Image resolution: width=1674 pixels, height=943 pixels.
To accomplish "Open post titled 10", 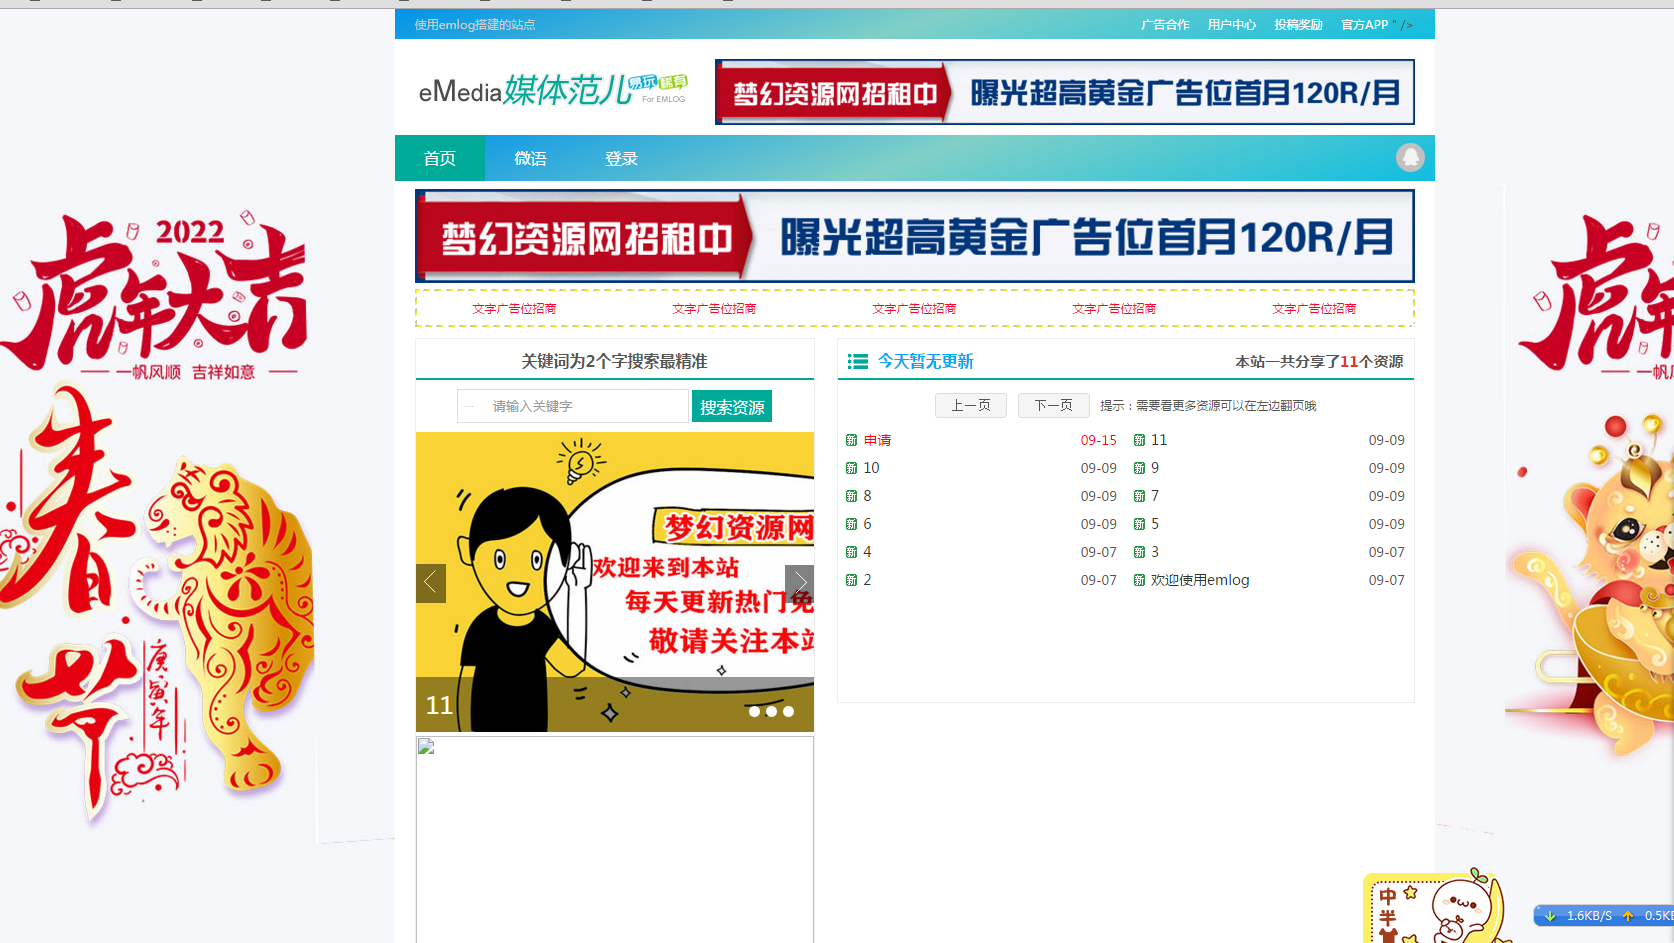I will click(872, 468).
